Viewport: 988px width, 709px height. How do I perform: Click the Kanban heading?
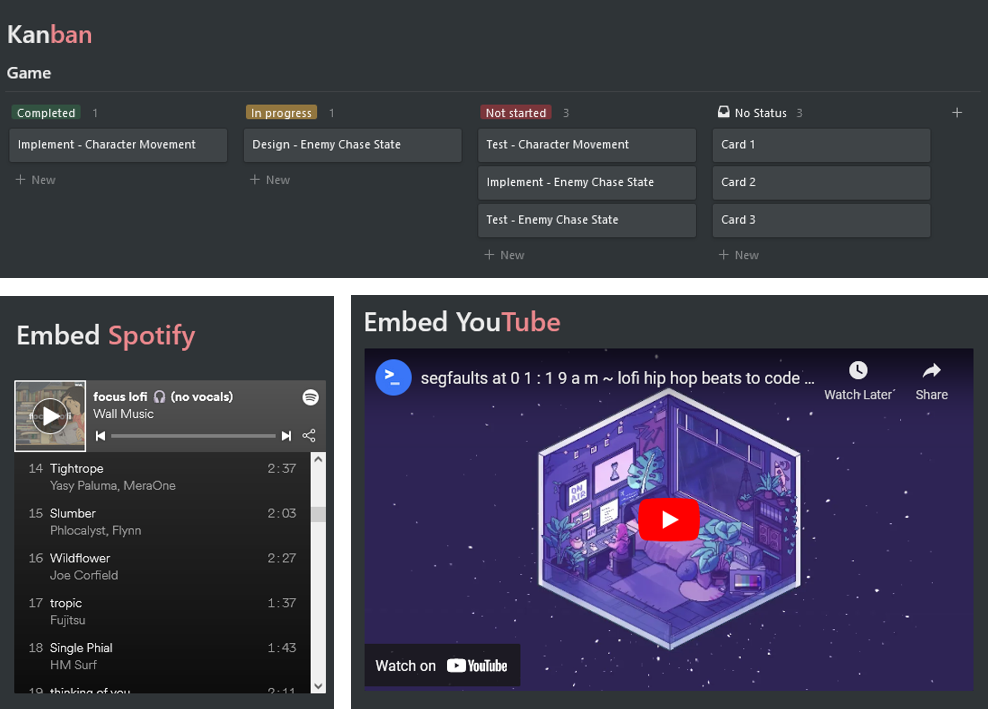(49, 35)
